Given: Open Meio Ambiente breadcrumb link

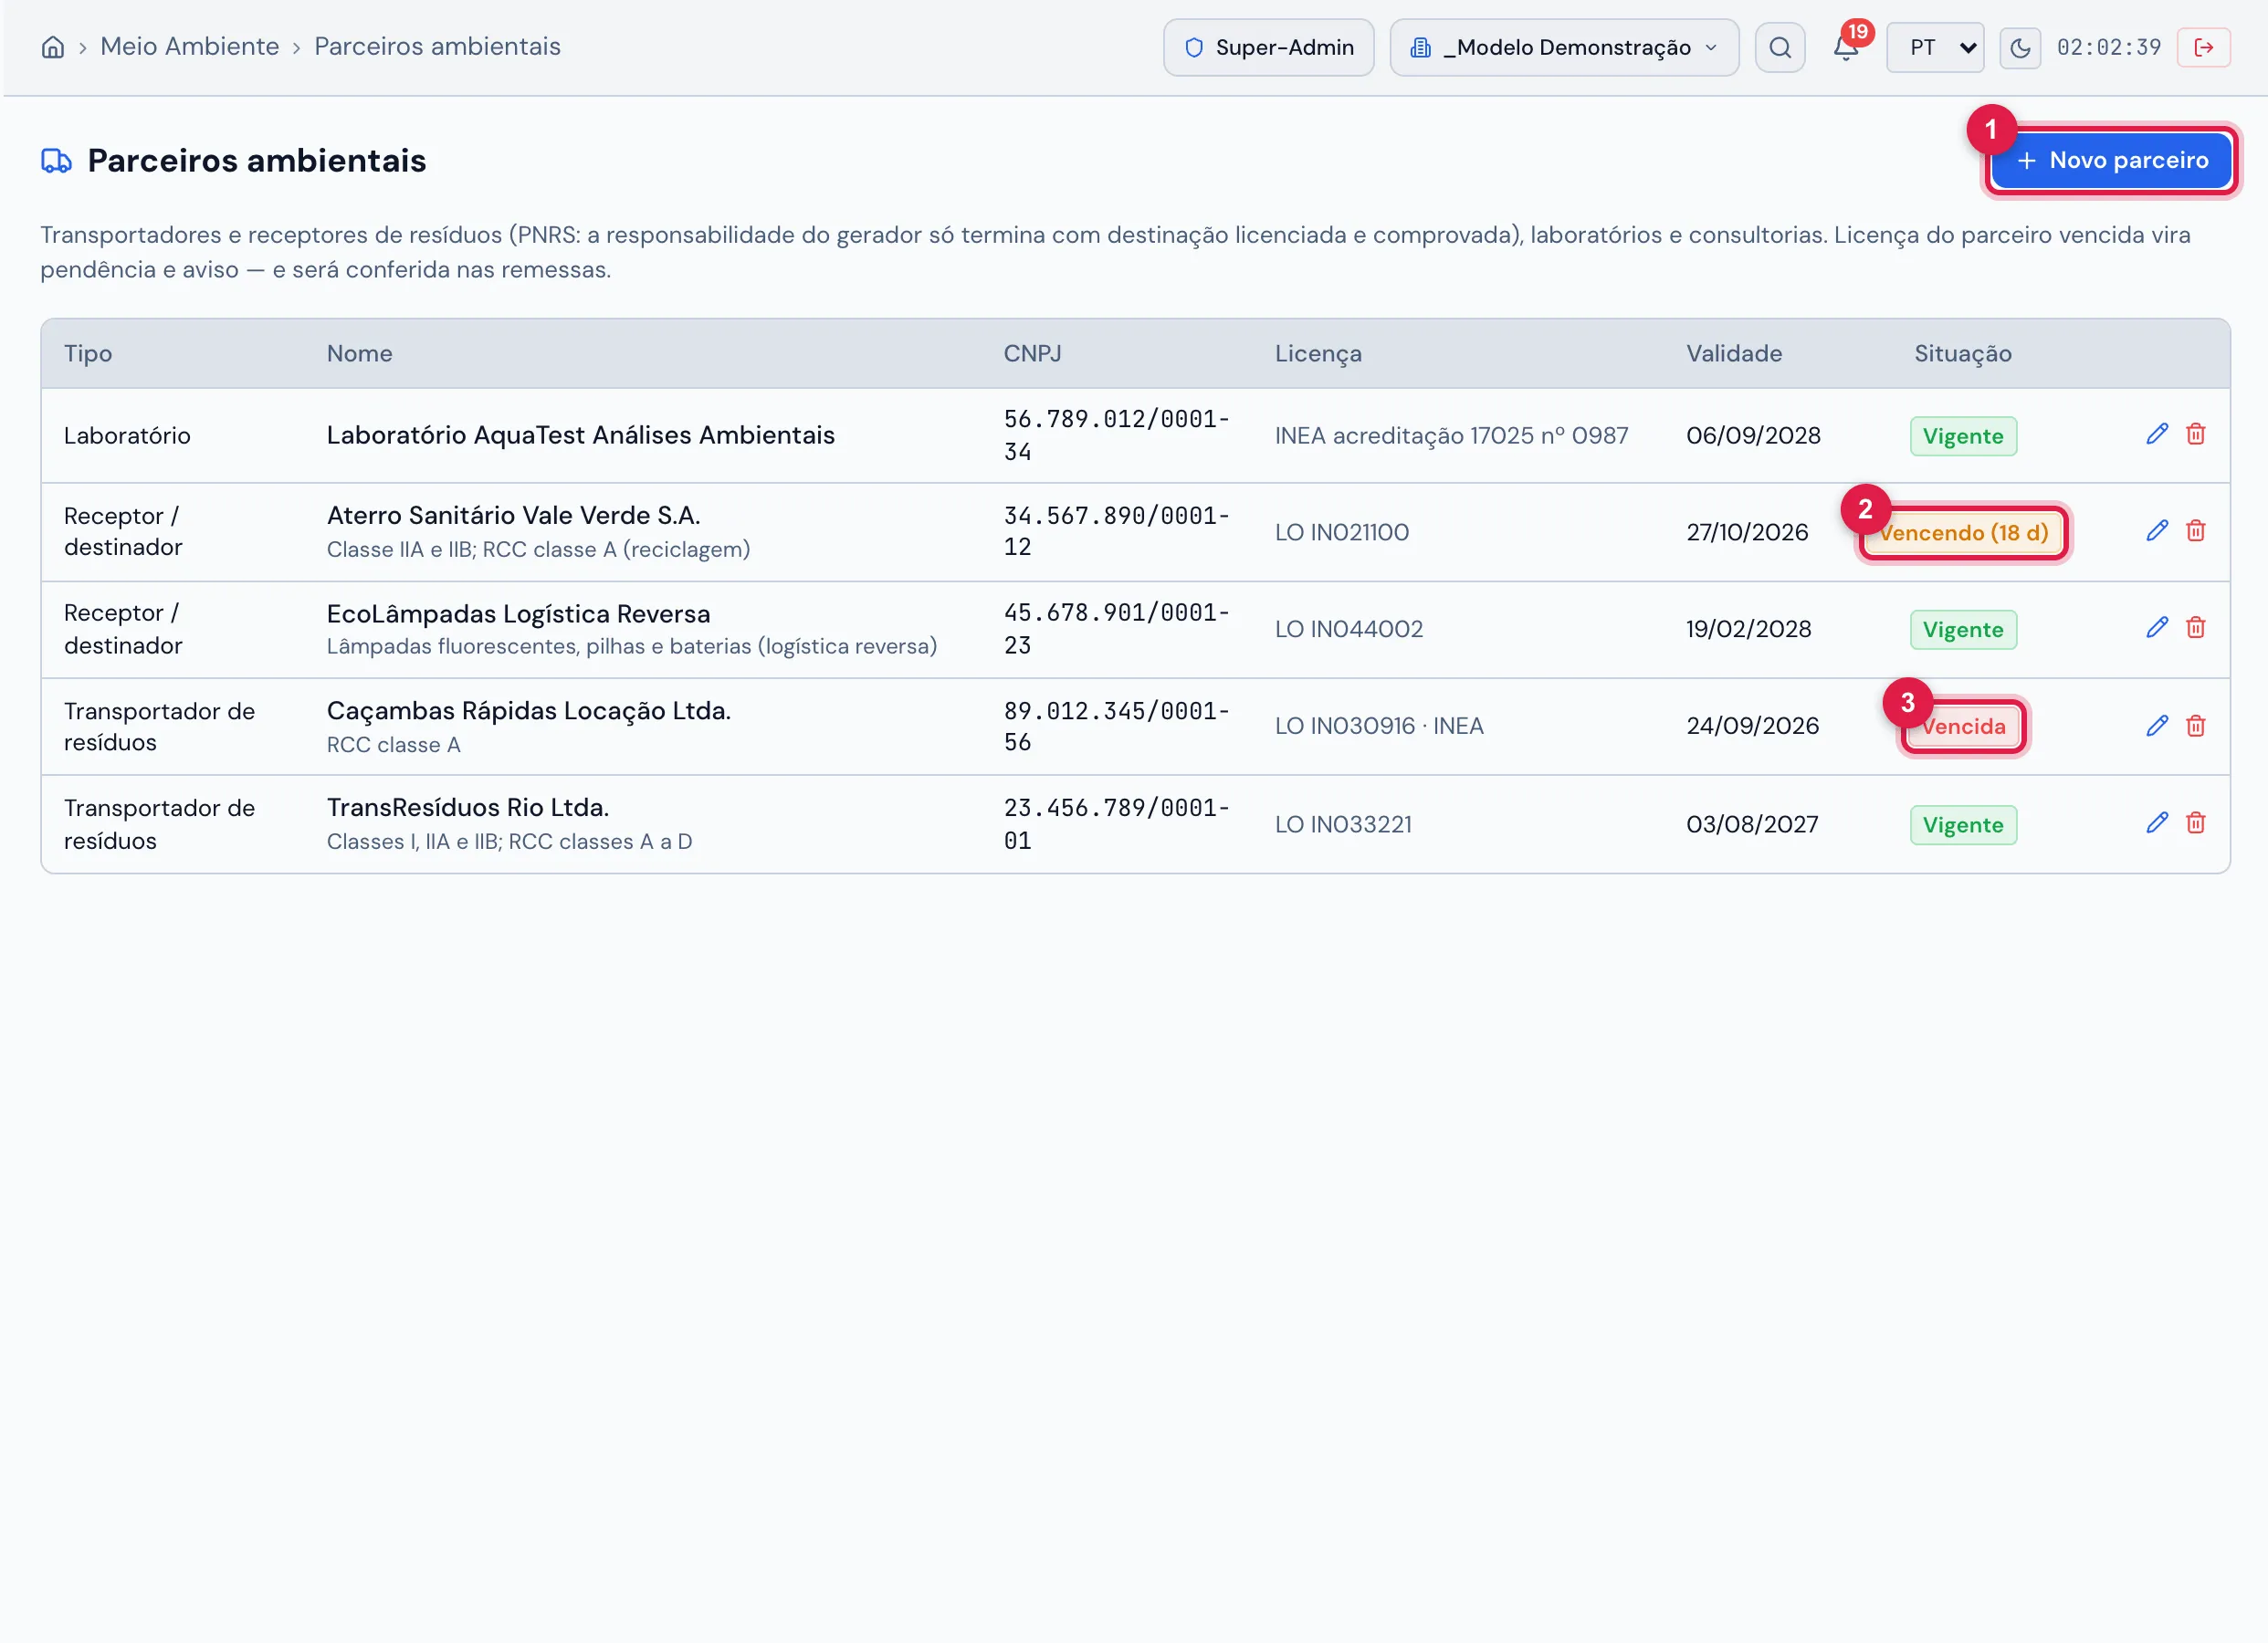Looking at the screenshot, I should click(x=189, y=46).
